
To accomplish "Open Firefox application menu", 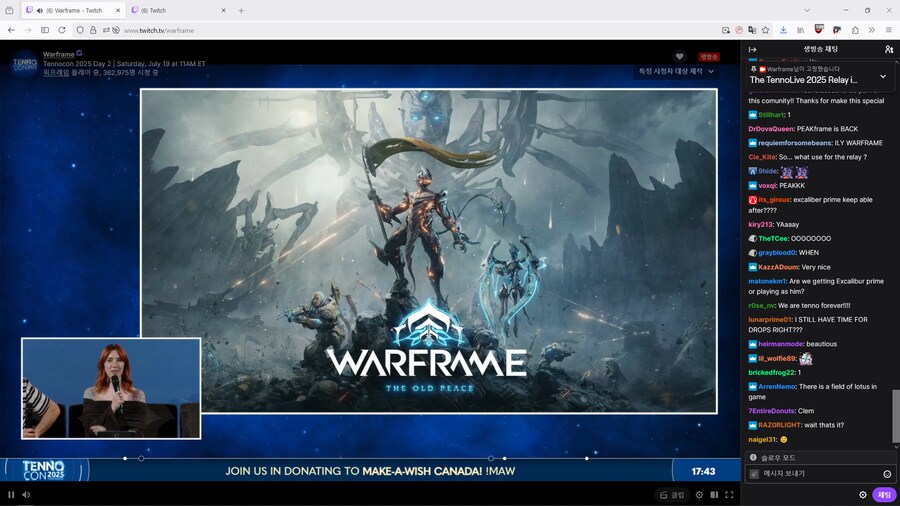I will pos(889,30).
